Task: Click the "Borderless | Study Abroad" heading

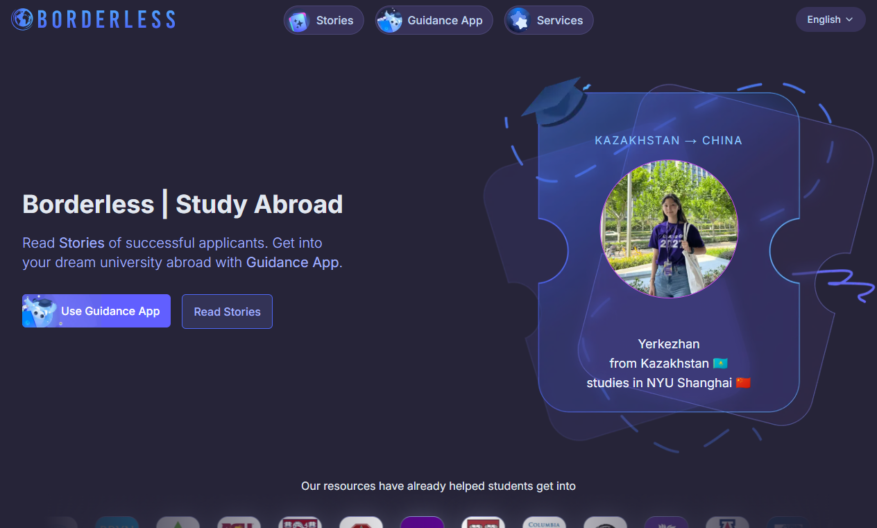Action: point(182,204)
